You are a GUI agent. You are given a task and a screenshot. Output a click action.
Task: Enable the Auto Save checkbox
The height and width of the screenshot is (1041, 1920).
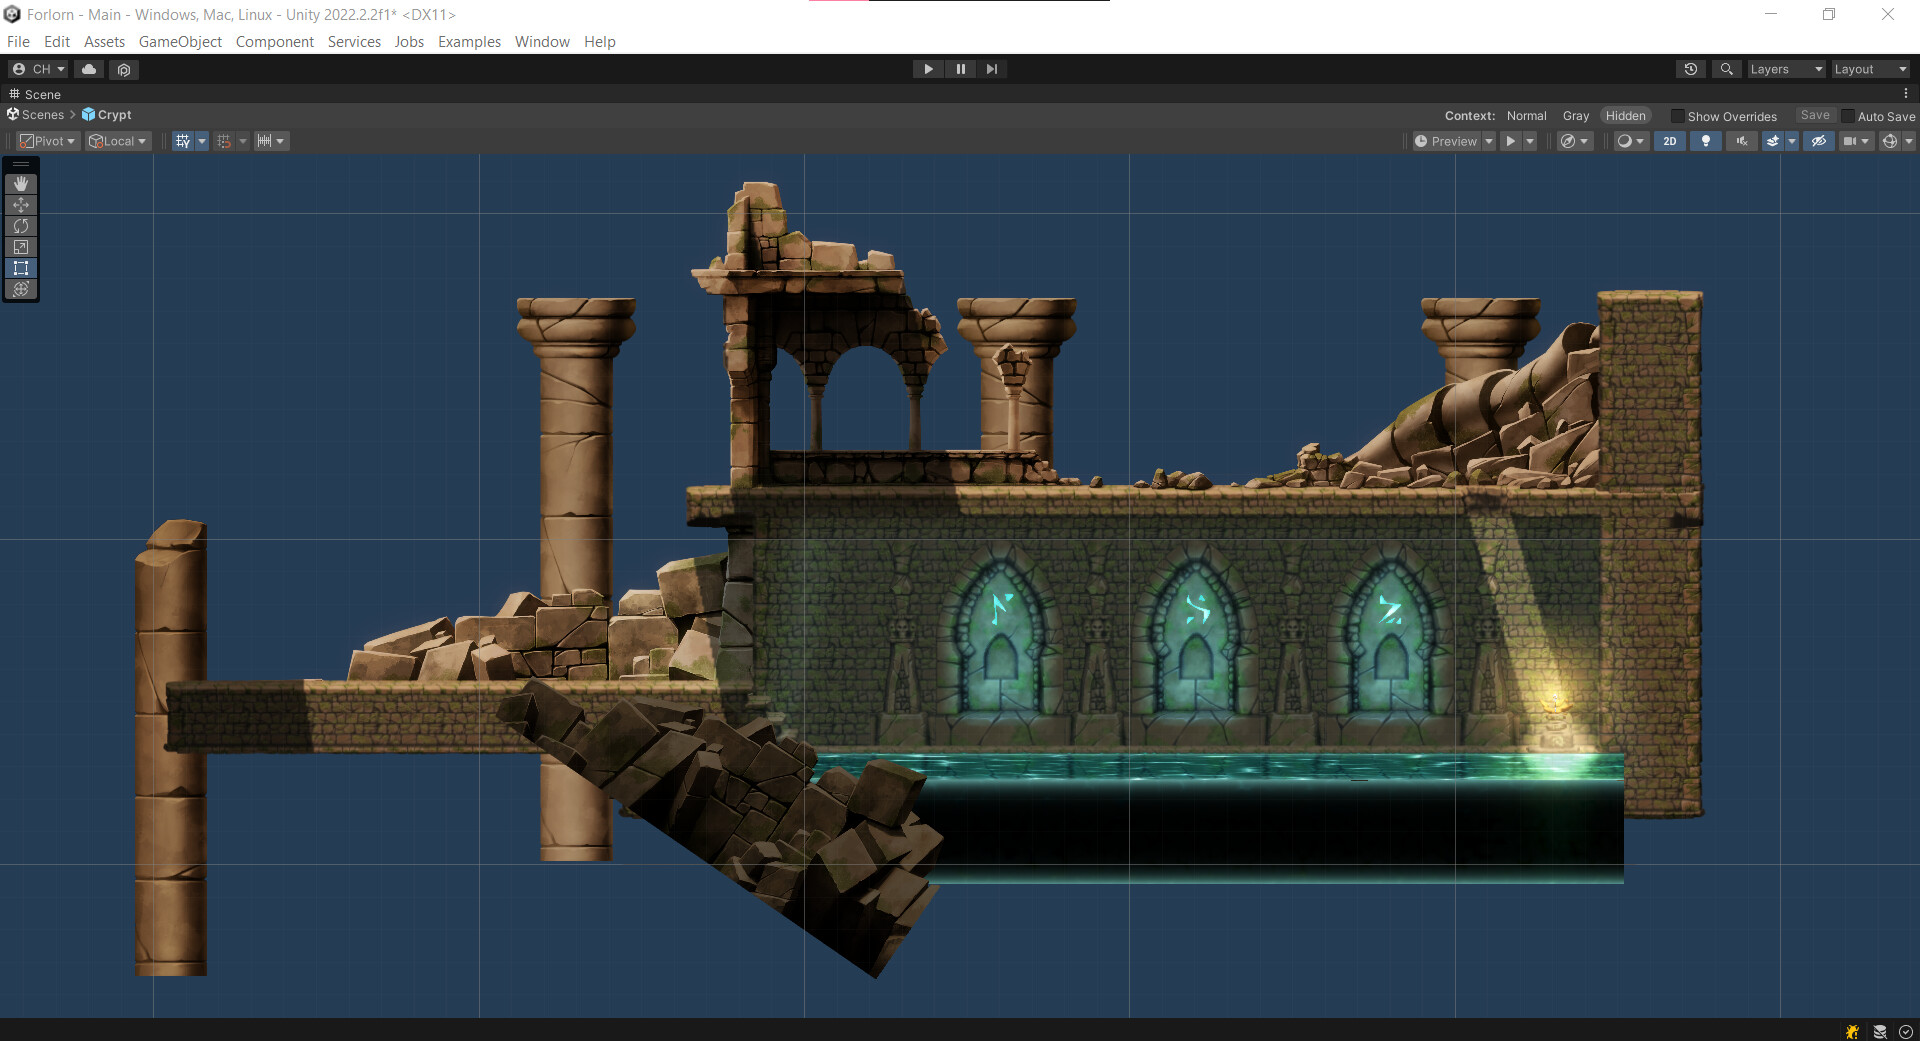tap(1848, 116)
